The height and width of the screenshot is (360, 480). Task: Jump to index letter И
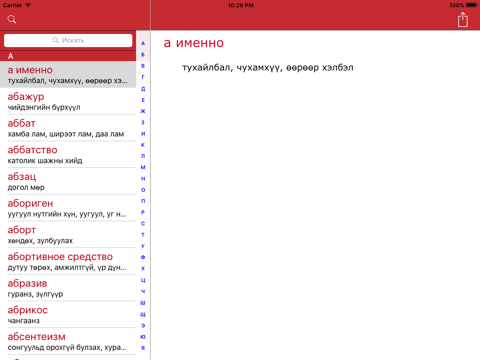pyautogui.click(x=143, y=134)
